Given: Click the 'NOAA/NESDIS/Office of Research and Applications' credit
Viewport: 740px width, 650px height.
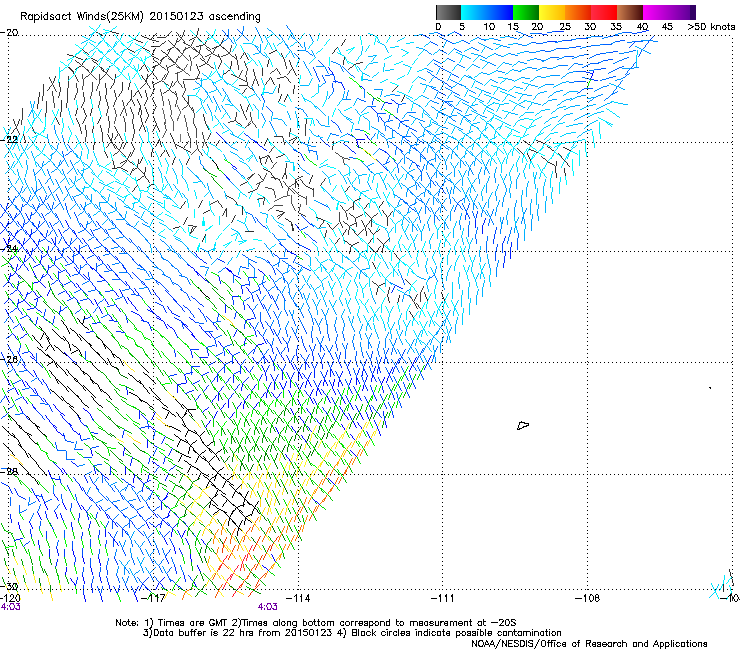Looking at the screenshot, I should tap(589, 643).
